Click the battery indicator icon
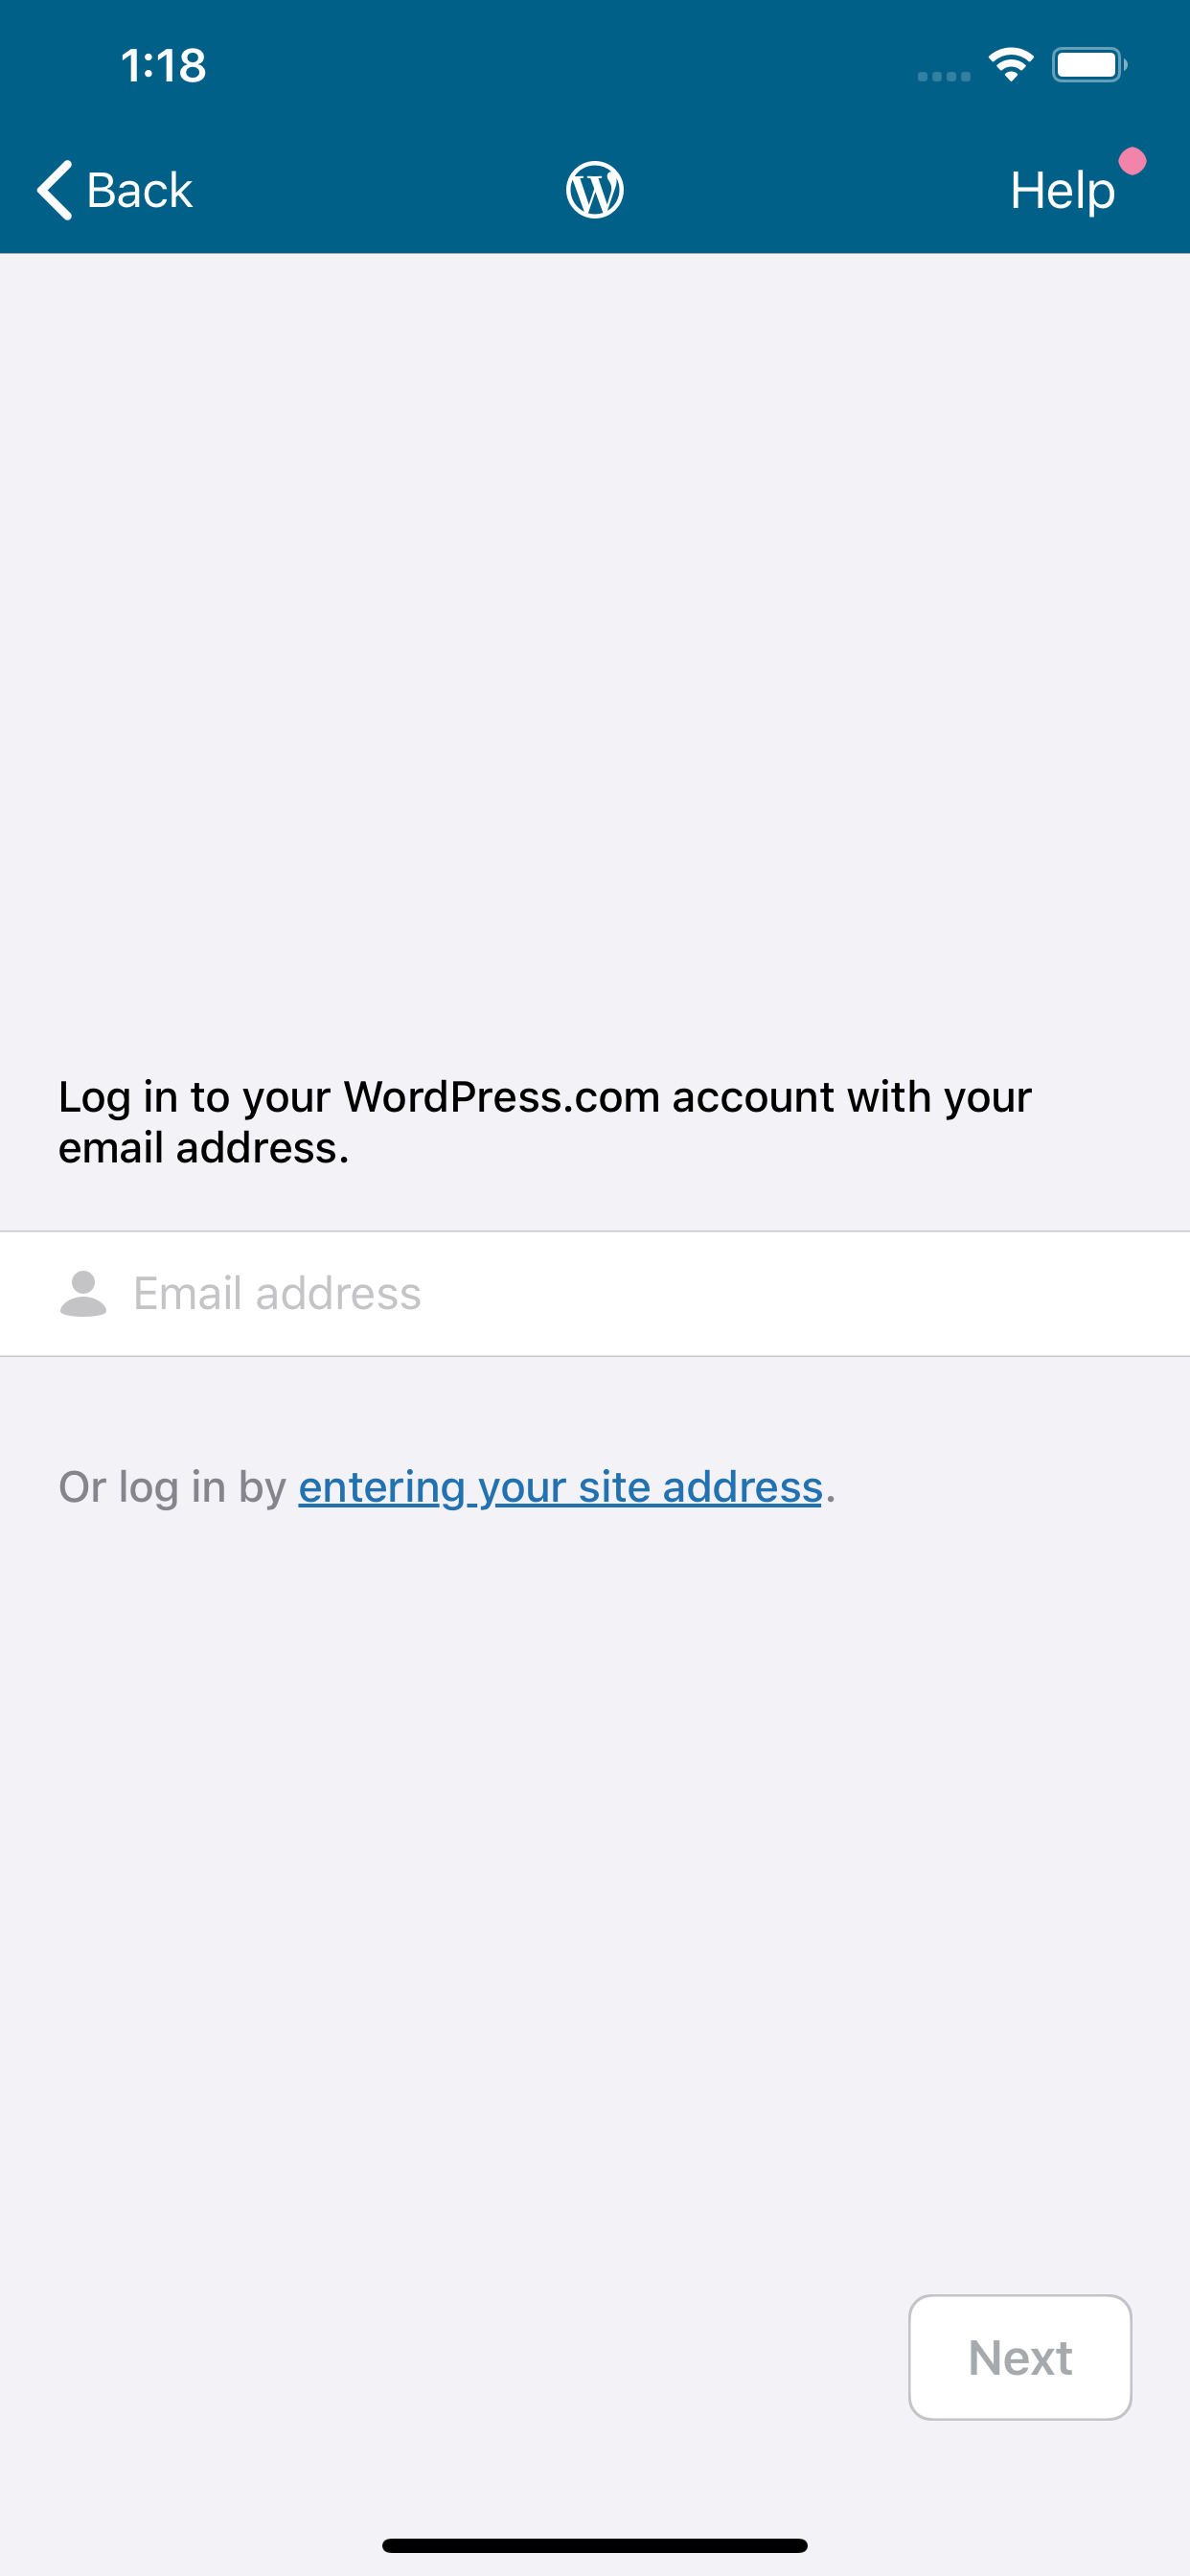 click(x=1090, y=65)
